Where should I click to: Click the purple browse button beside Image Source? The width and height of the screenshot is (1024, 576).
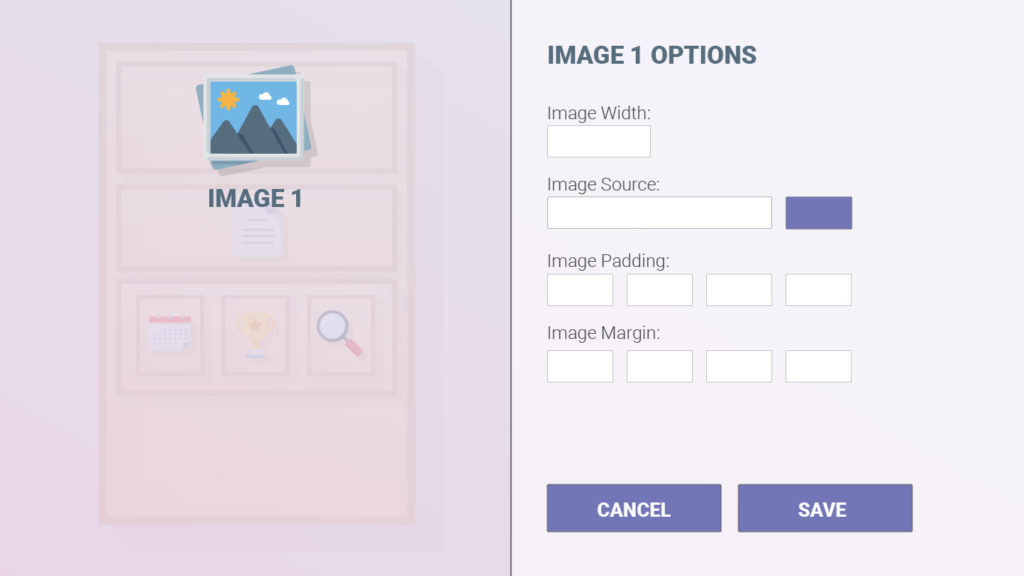click(818, 212)
